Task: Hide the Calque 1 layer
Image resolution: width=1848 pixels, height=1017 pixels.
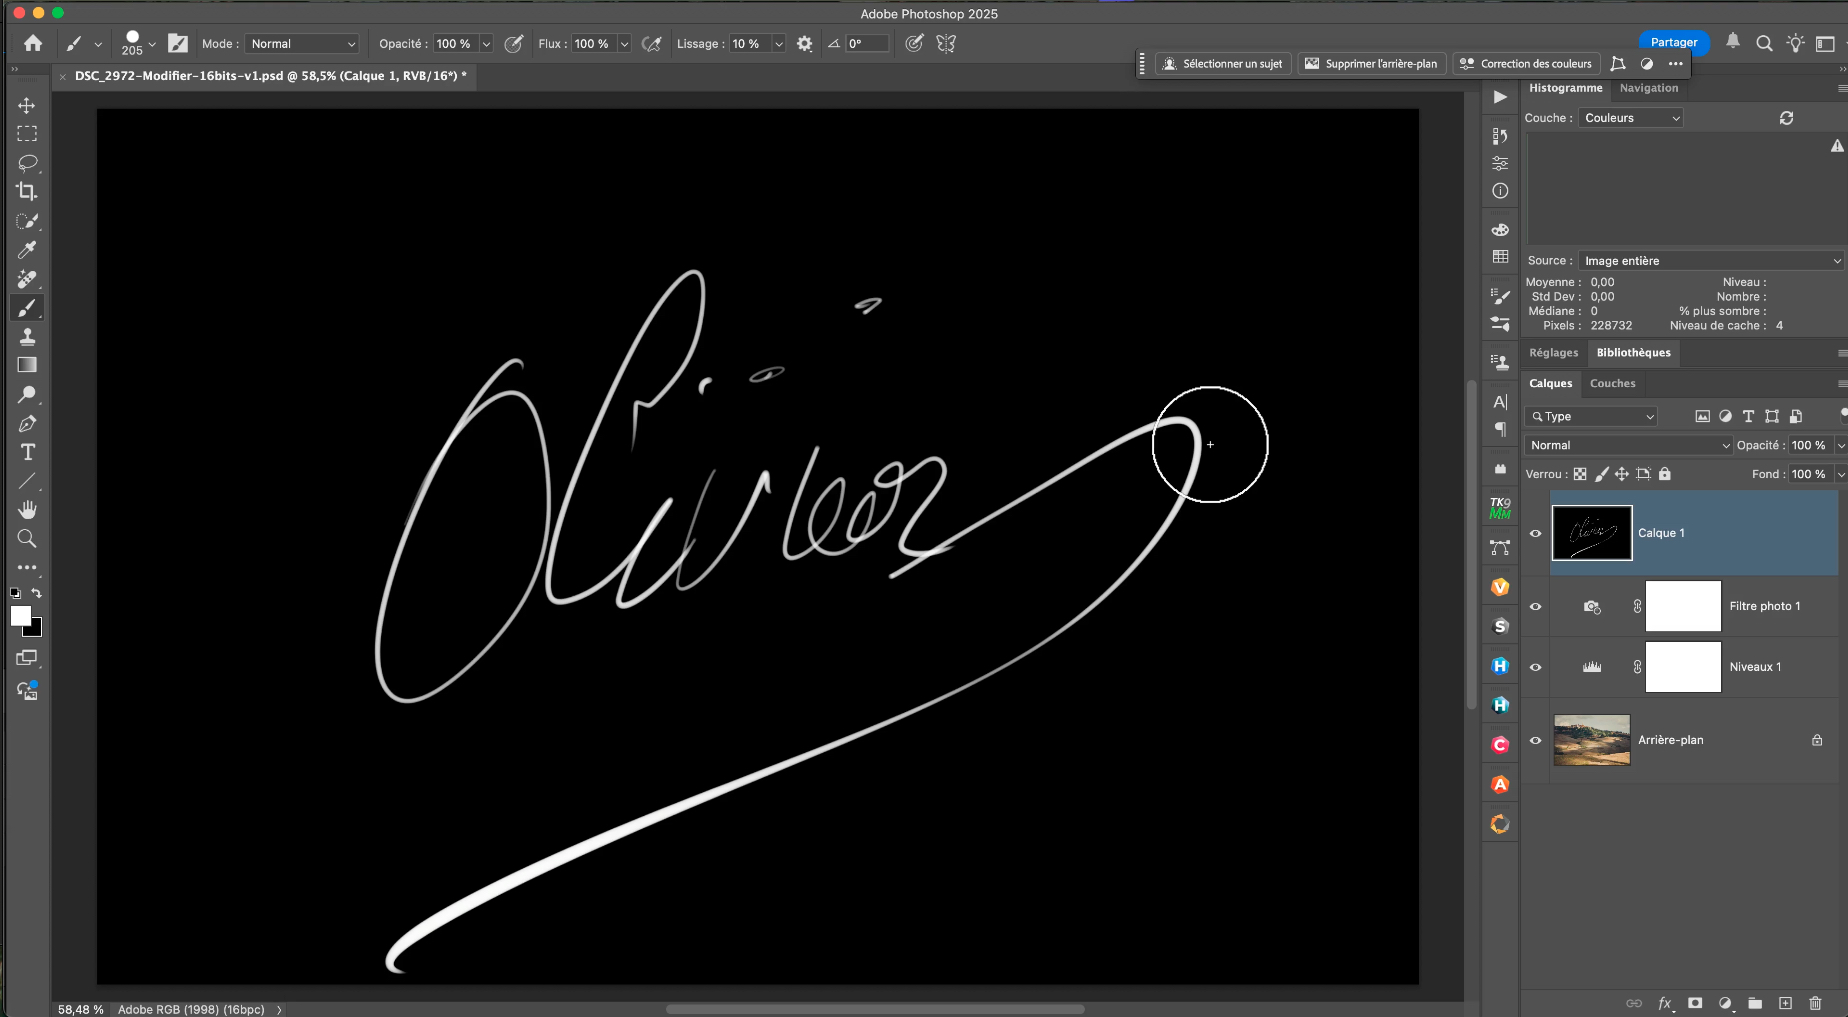Action: [x=1535, y=533]
